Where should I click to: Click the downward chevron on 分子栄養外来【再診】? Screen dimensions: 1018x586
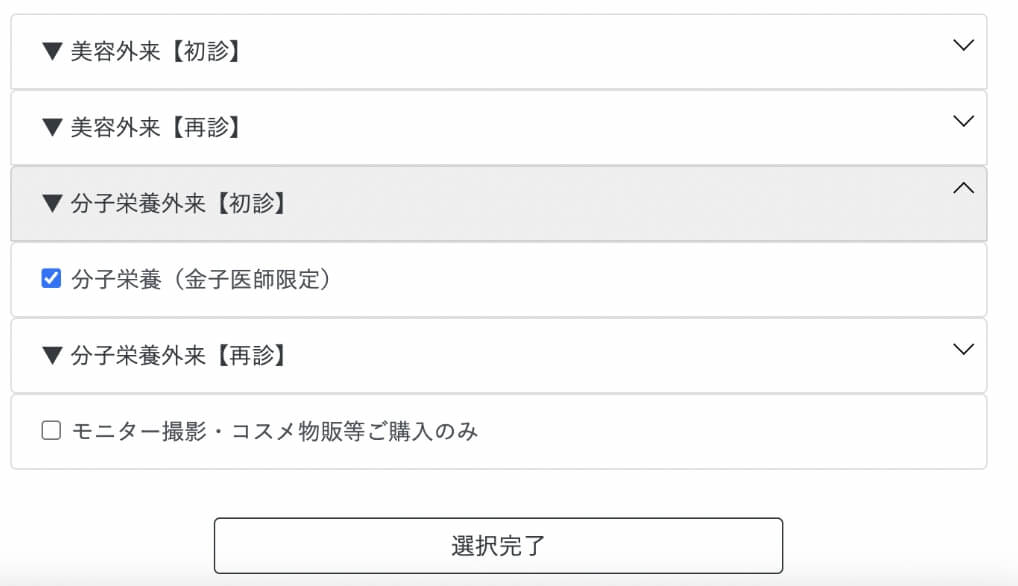click(963, 349)
